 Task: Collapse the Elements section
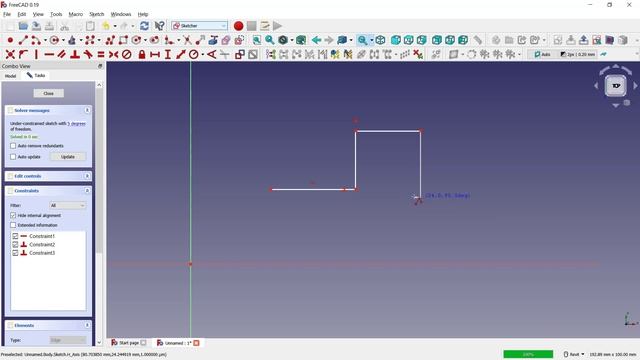pyautogui.click(x=87, y=325)
